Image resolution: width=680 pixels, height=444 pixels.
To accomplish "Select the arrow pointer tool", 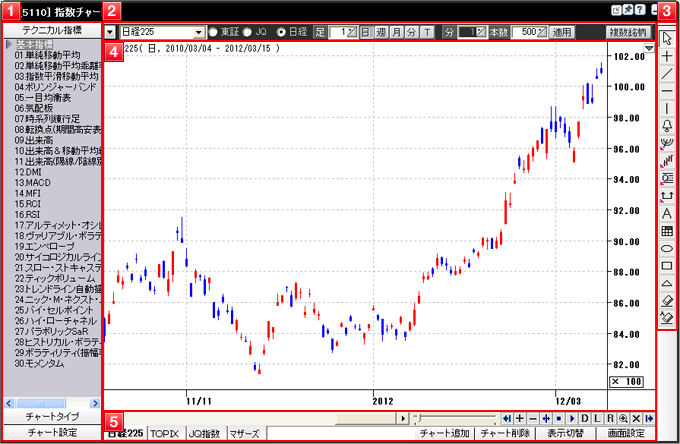I will pyautogui.click(x=667, y=39).
